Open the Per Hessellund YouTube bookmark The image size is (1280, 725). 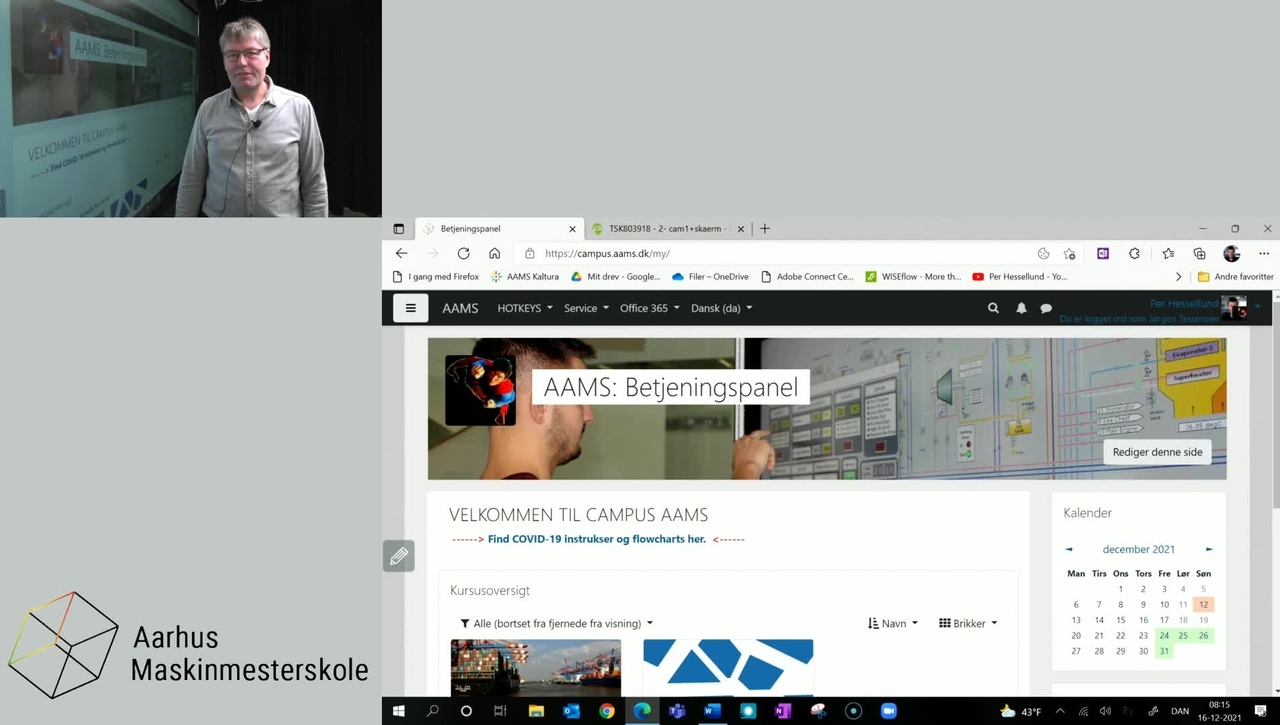point(1019,277)
